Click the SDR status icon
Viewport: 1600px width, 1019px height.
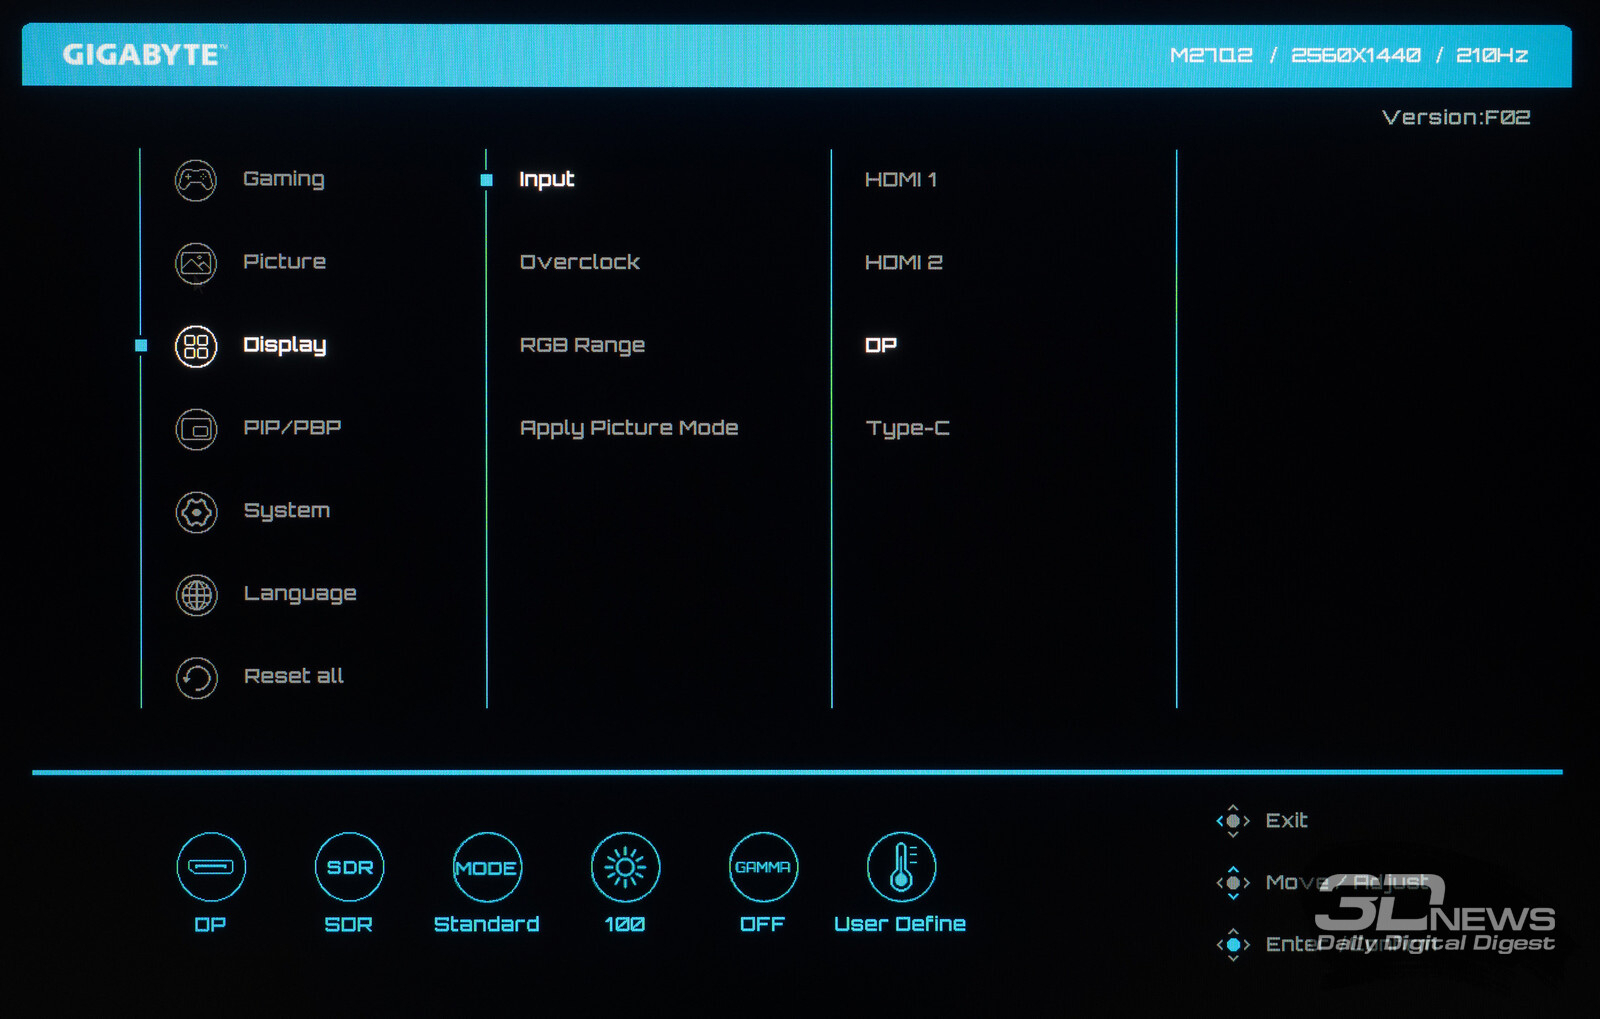coord(349,867)
